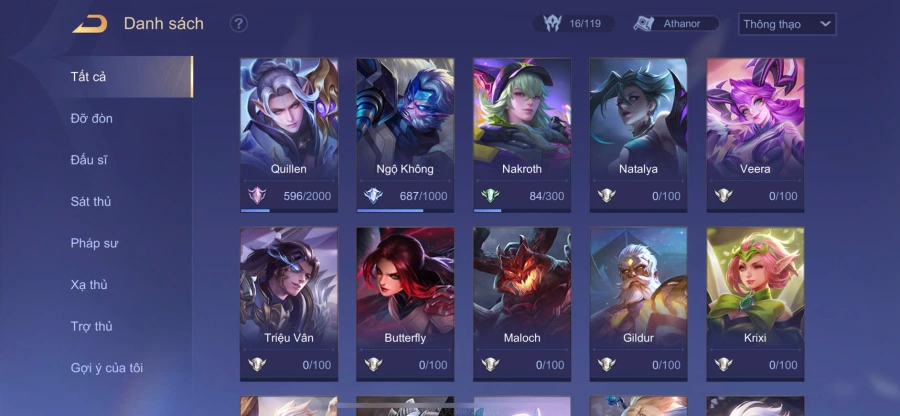Click Nakroth's green mastery badge icon
The width and height of the screenshot is (900, 416).
490,196
